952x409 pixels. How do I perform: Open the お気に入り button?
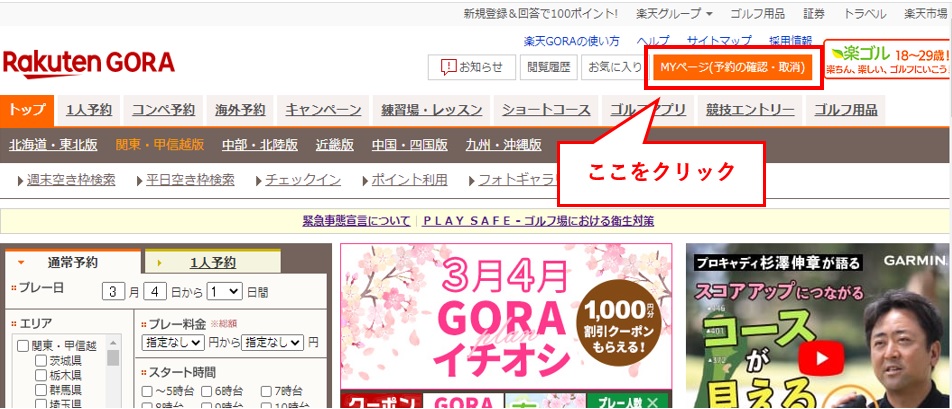614,67
